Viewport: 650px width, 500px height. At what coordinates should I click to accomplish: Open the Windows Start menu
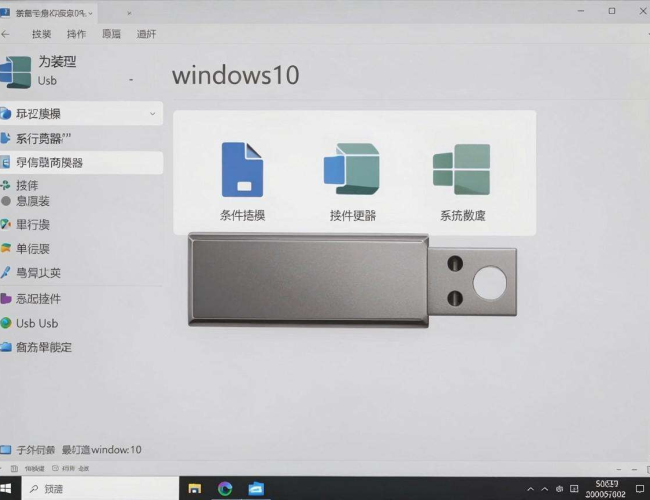click(6, 488)
